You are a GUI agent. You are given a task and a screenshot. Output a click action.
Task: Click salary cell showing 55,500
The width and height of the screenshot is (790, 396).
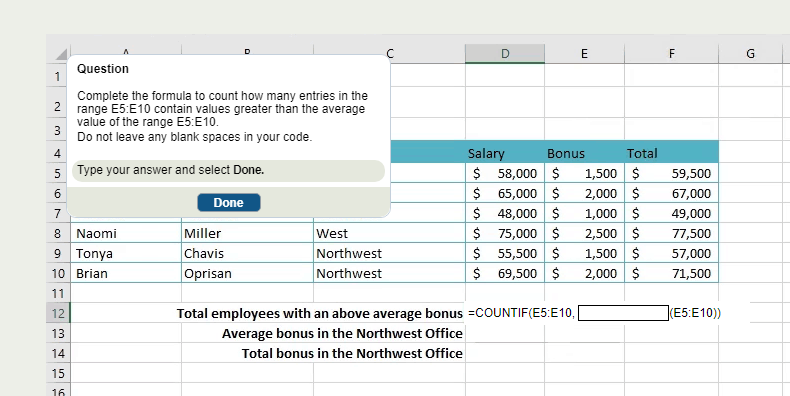[505, 253]
